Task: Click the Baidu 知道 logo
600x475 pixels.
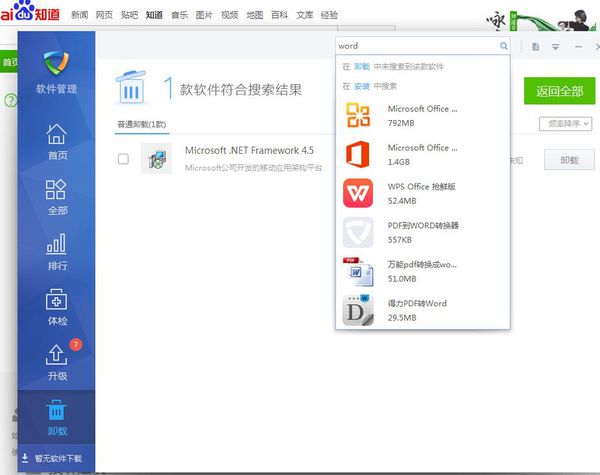Action: coord(30,11)
